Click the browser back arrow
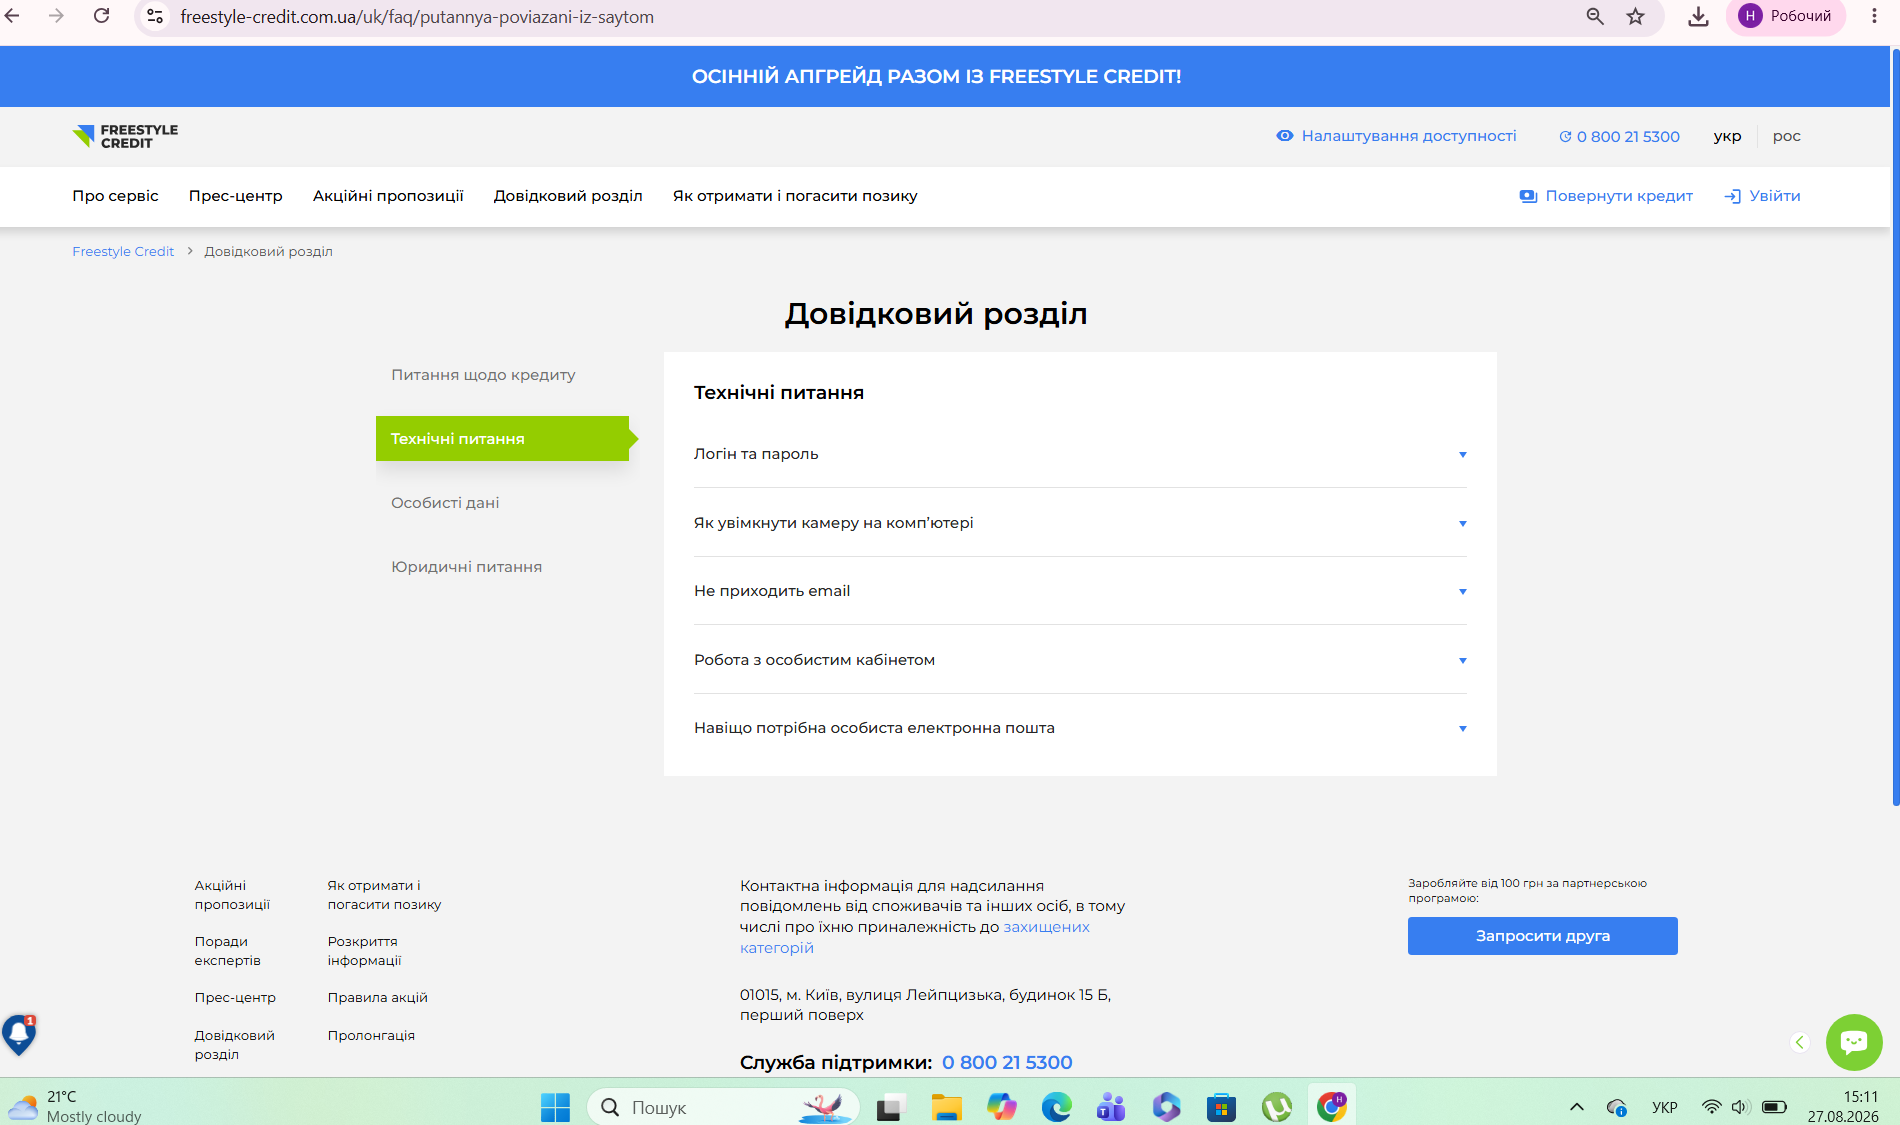The image size is (1900, 1125). (12, 16)
